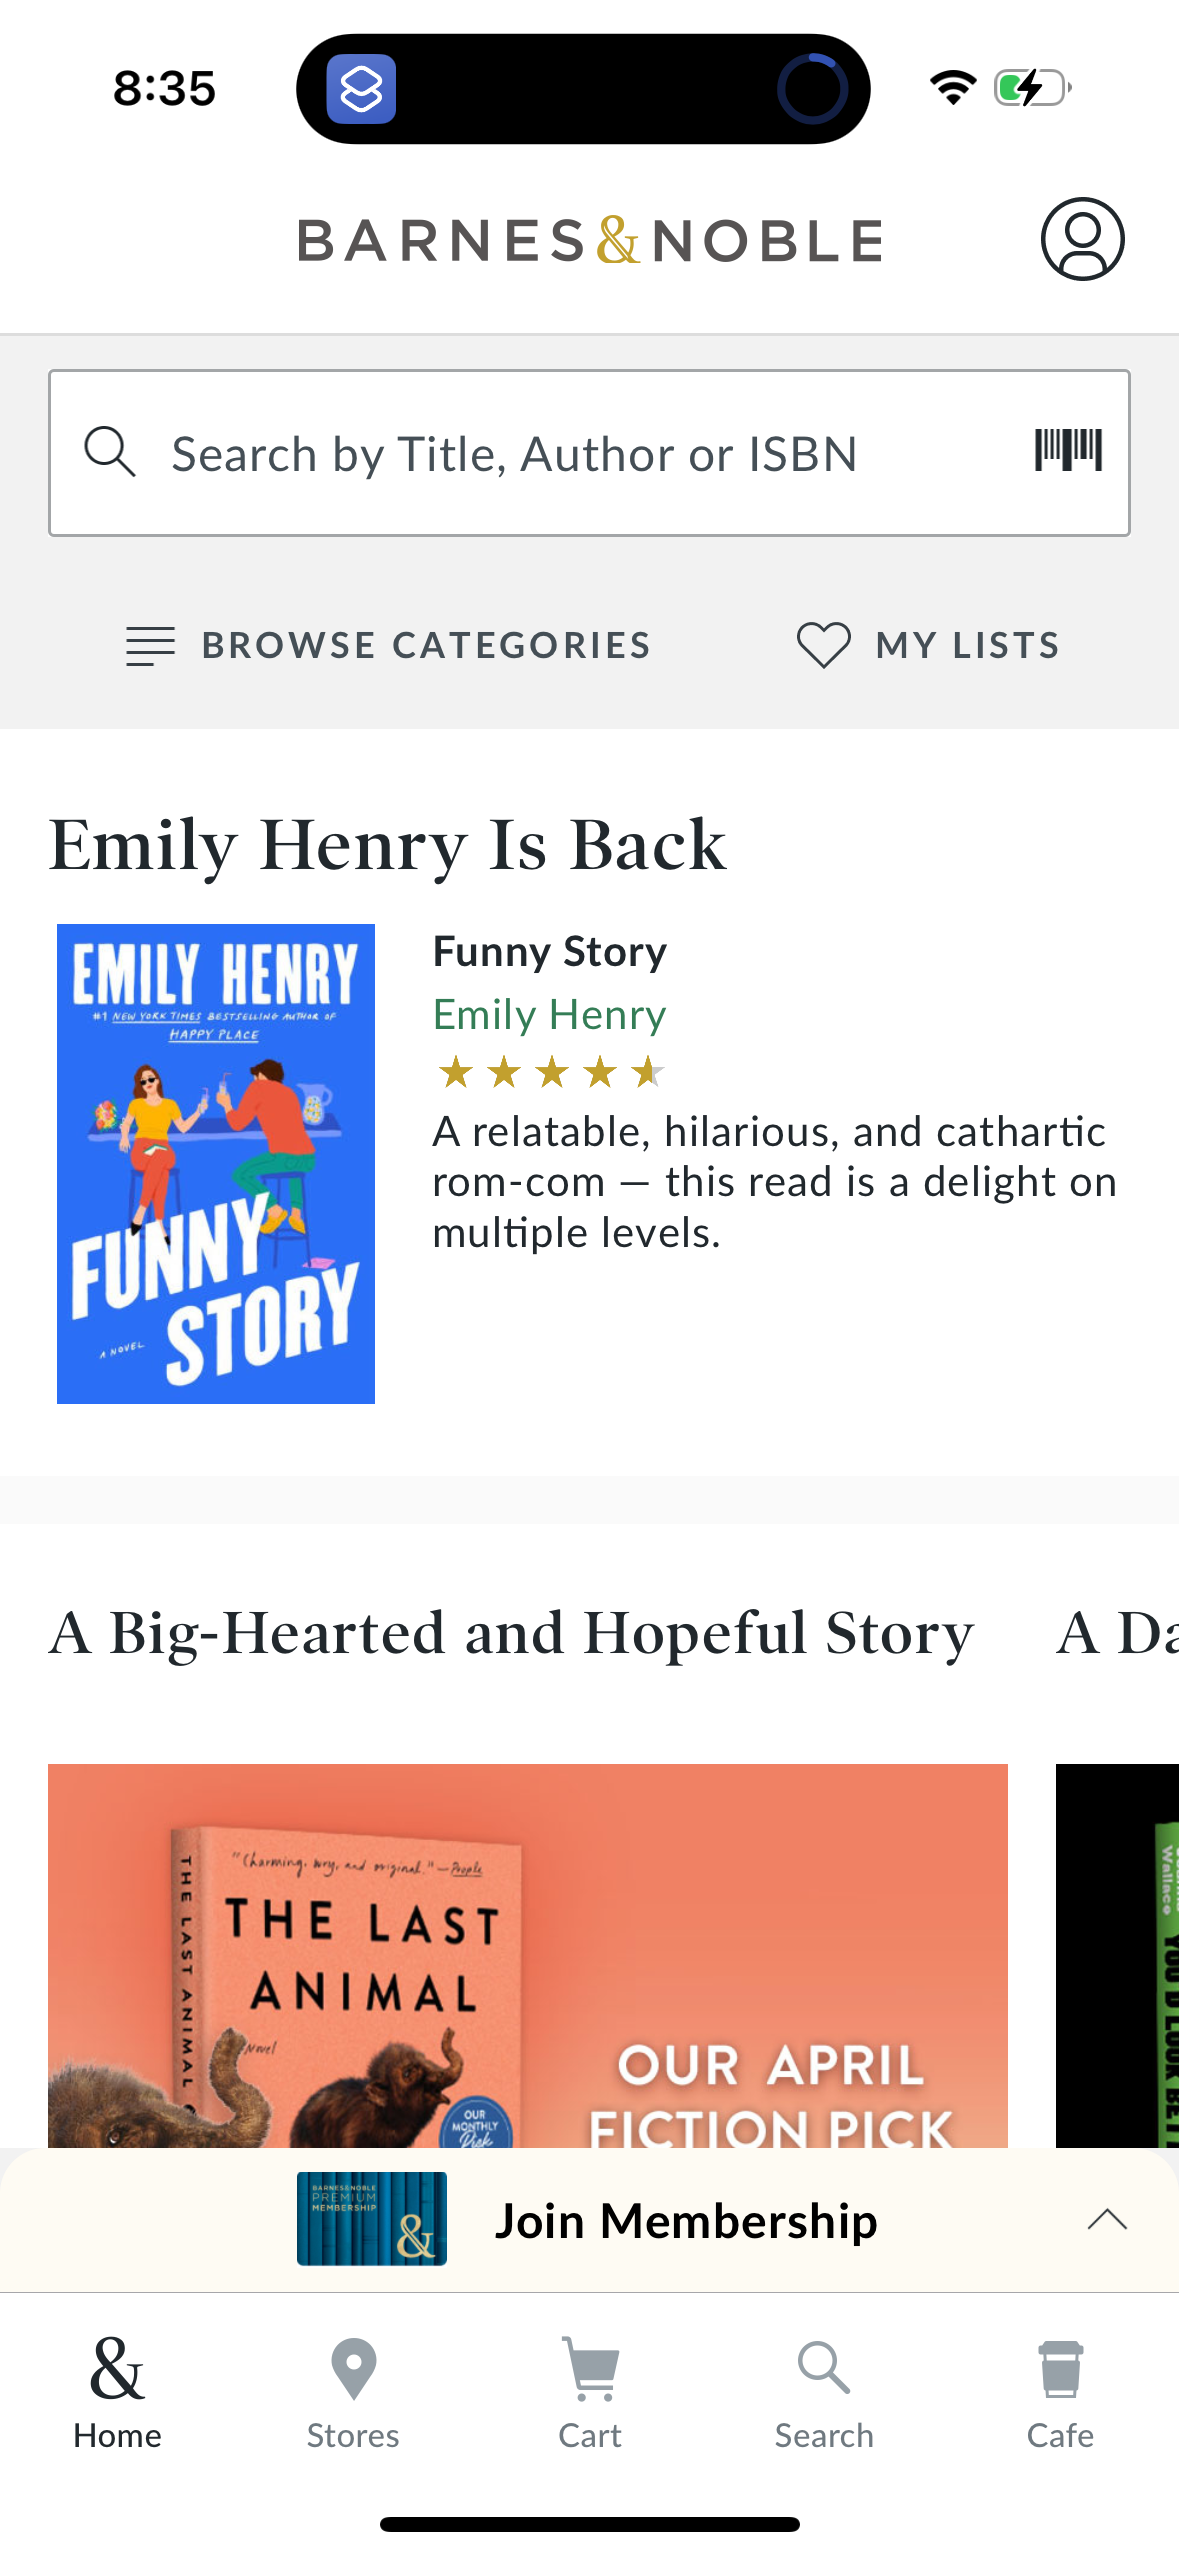Open the Funny Story book cover

[x=216, y=1163]
